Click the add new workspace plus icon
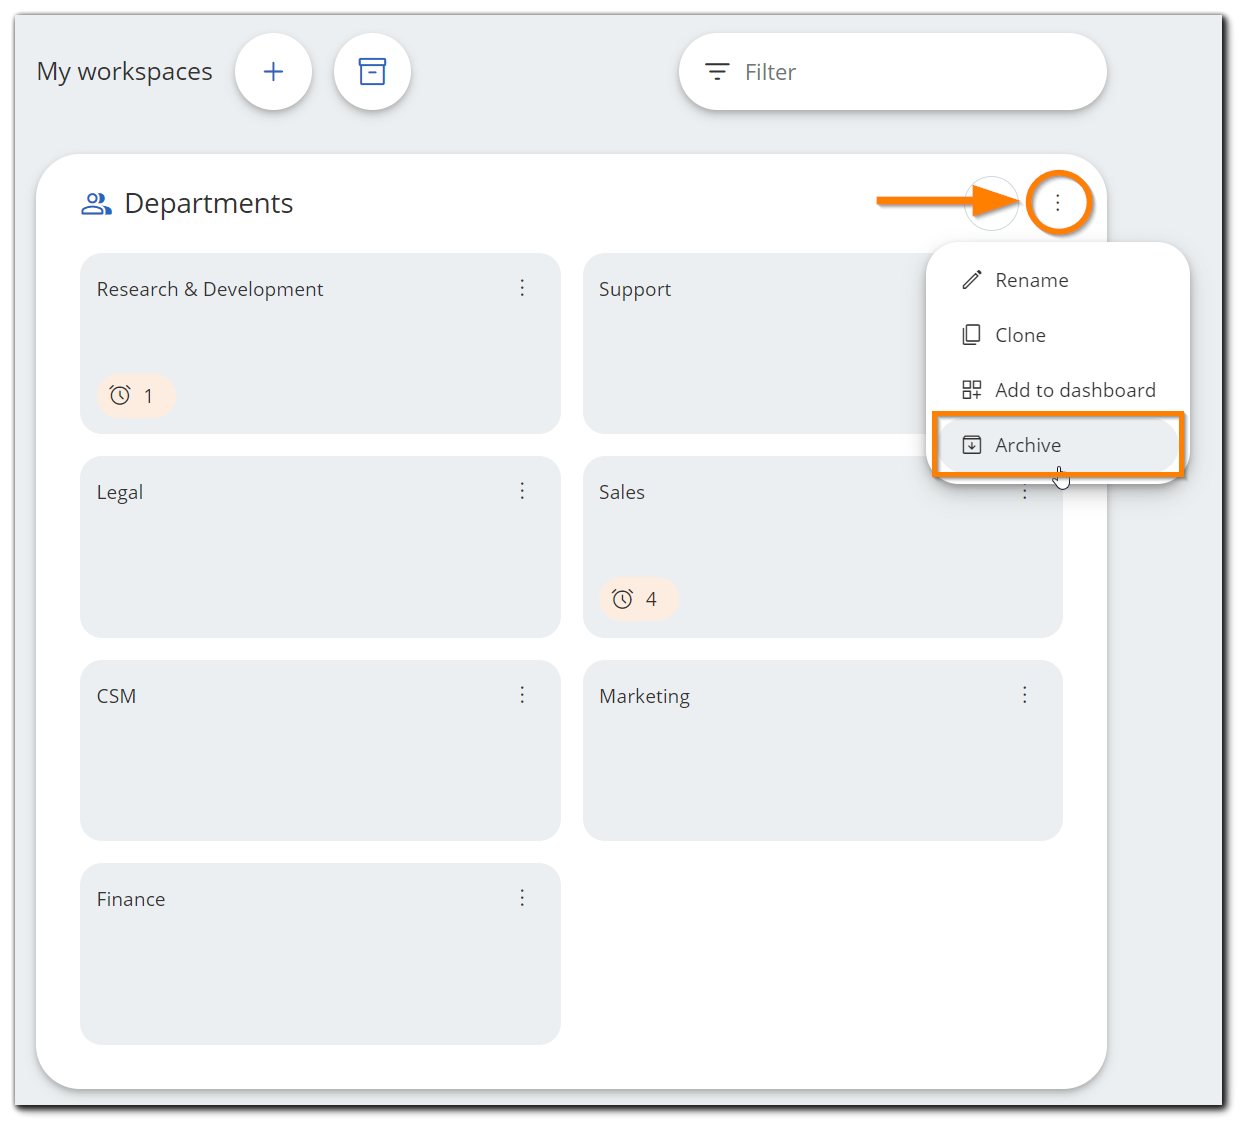 pos(273,71)
